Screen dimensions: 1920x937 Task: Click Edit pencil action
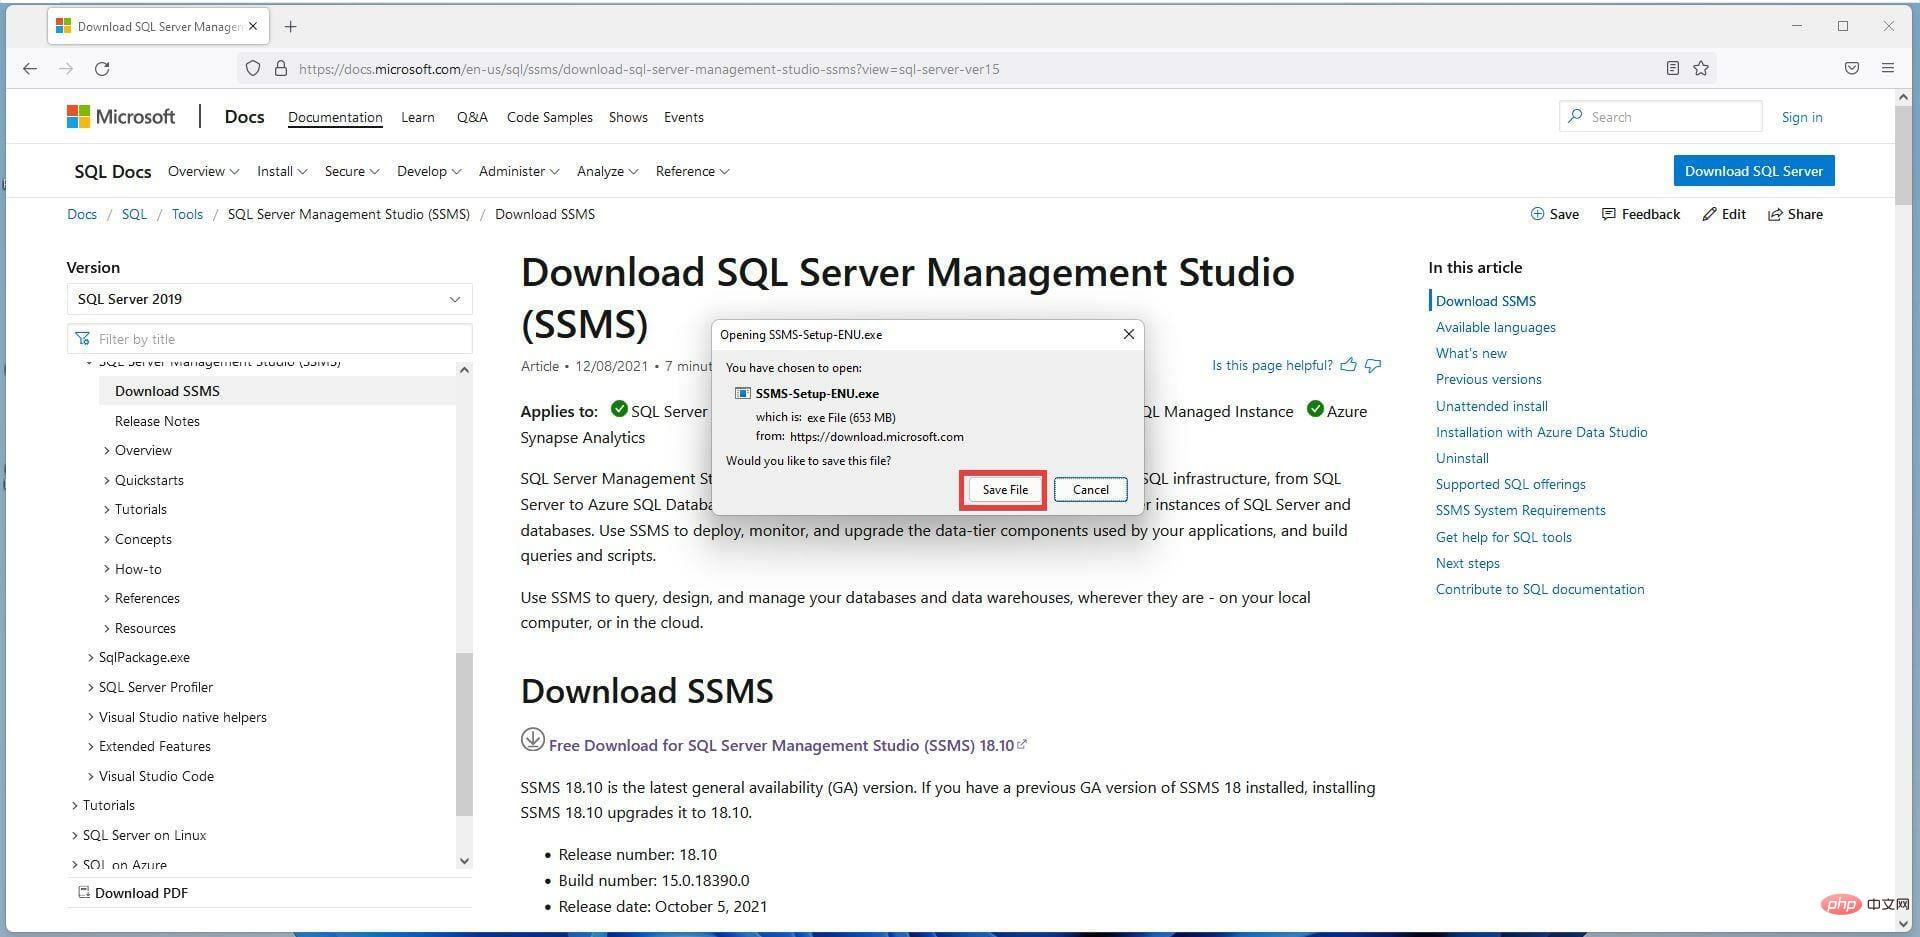pyautogui.click(x=1724, y=214)
